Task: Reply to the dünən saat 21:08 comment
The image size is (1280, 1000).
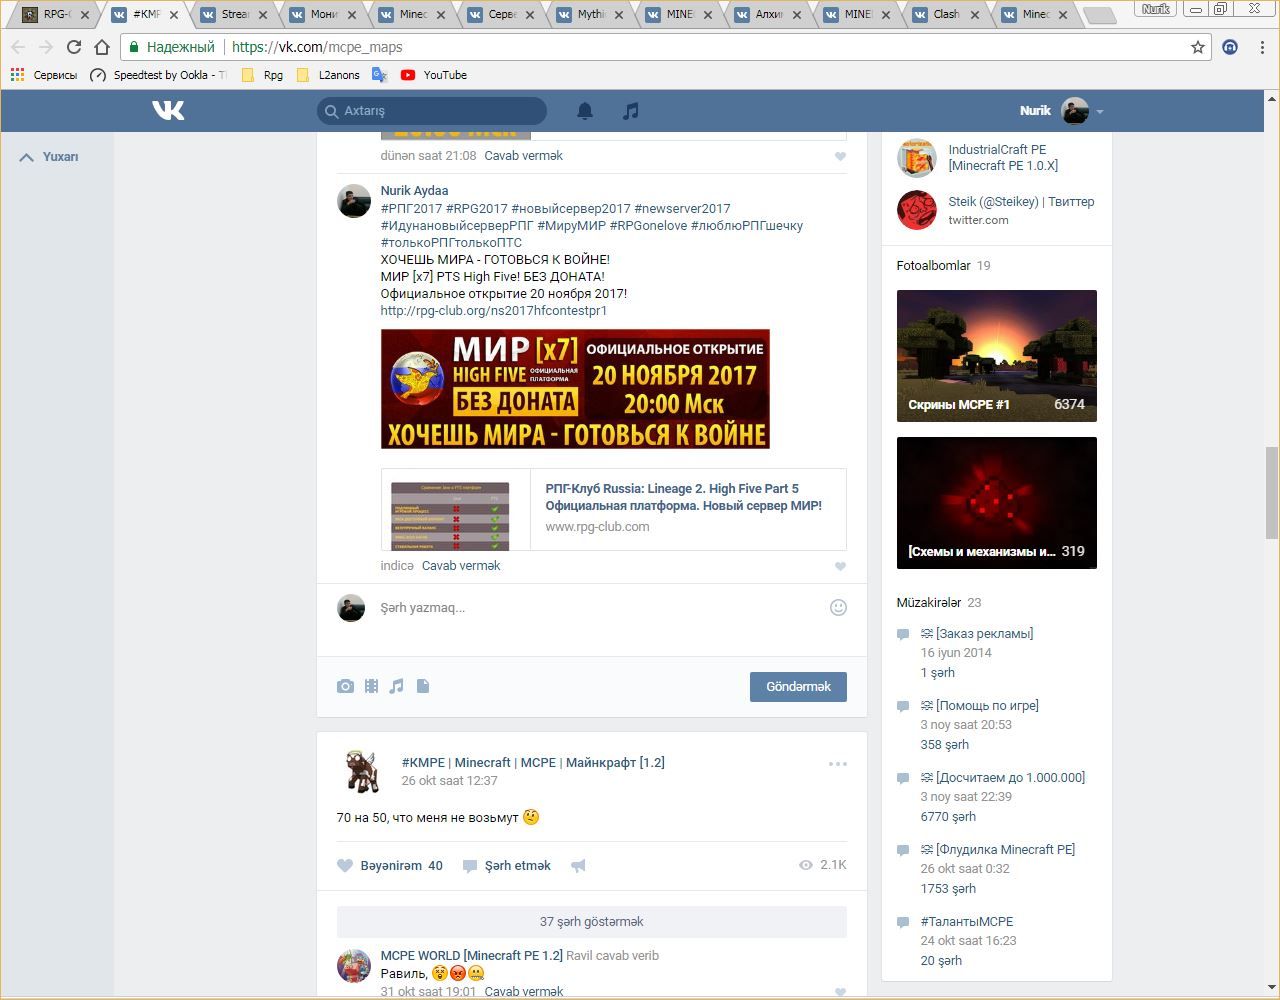Action: [523, 156]
